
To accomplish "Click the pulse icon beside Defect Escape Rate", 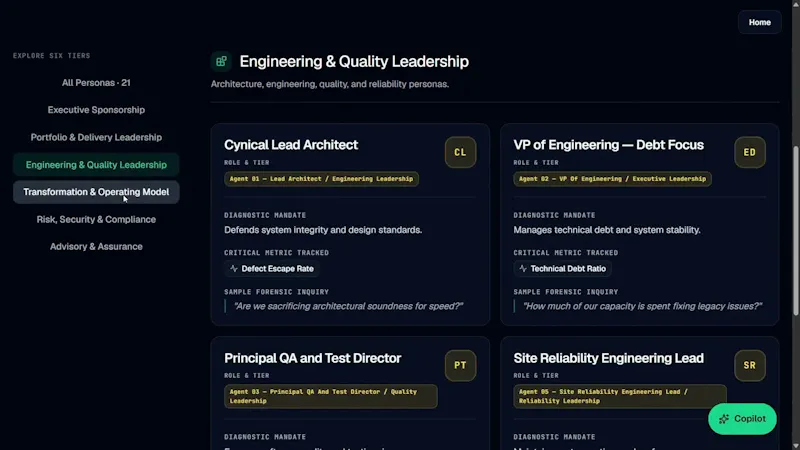I will (x=234, y=268).
